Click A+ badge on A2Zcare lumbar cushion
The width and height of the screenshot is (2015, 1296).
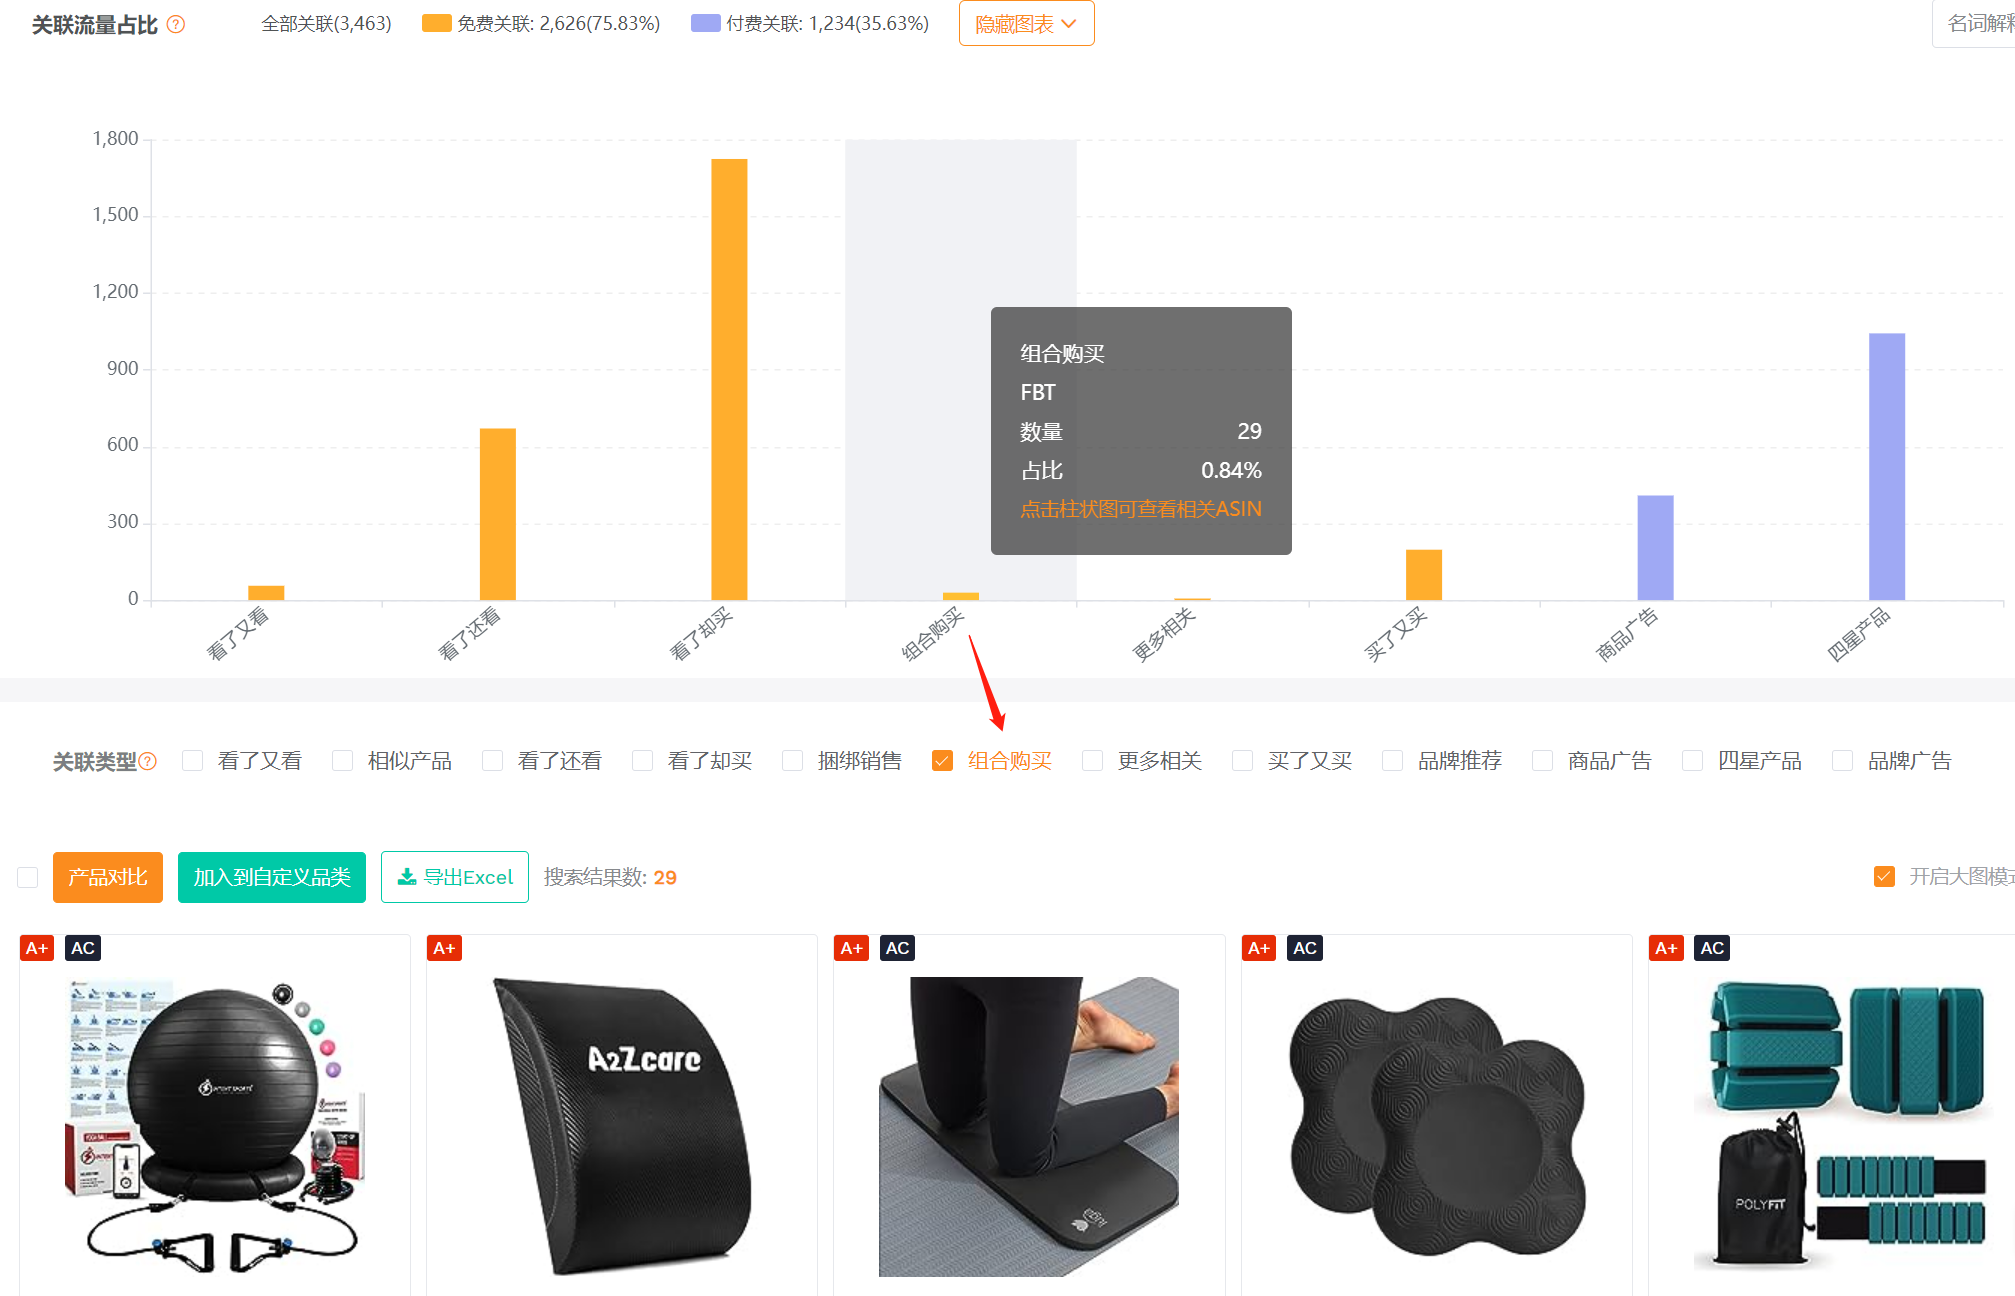click(x=444, y=948)
